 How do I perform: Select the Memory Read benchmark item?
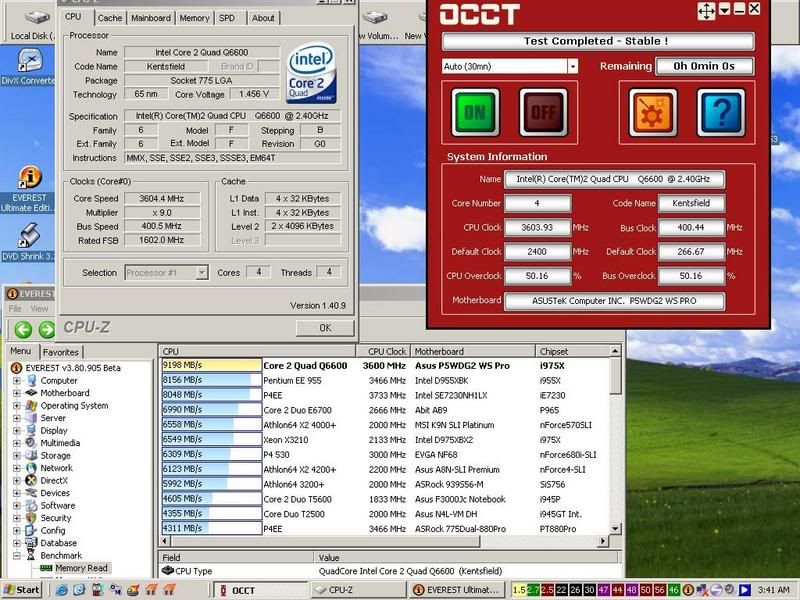[81, 568]
